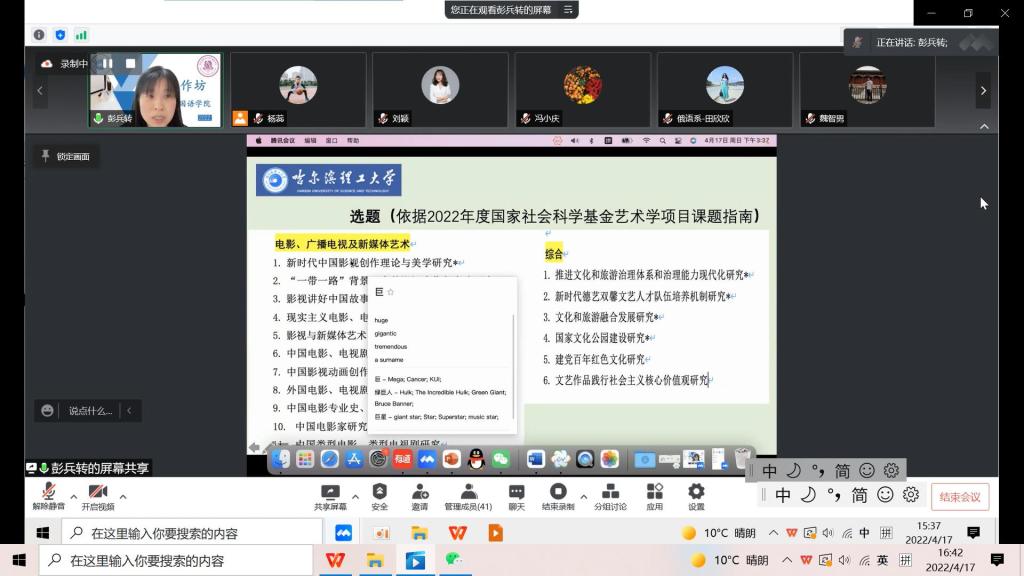
Task: Select 刘颖 participant video tile
Action: coord(440,89)
